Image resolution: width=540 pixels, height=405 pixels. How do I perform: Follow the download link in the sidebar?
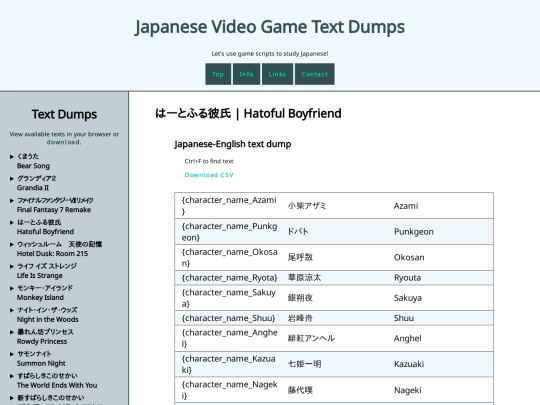click(64, 142)
